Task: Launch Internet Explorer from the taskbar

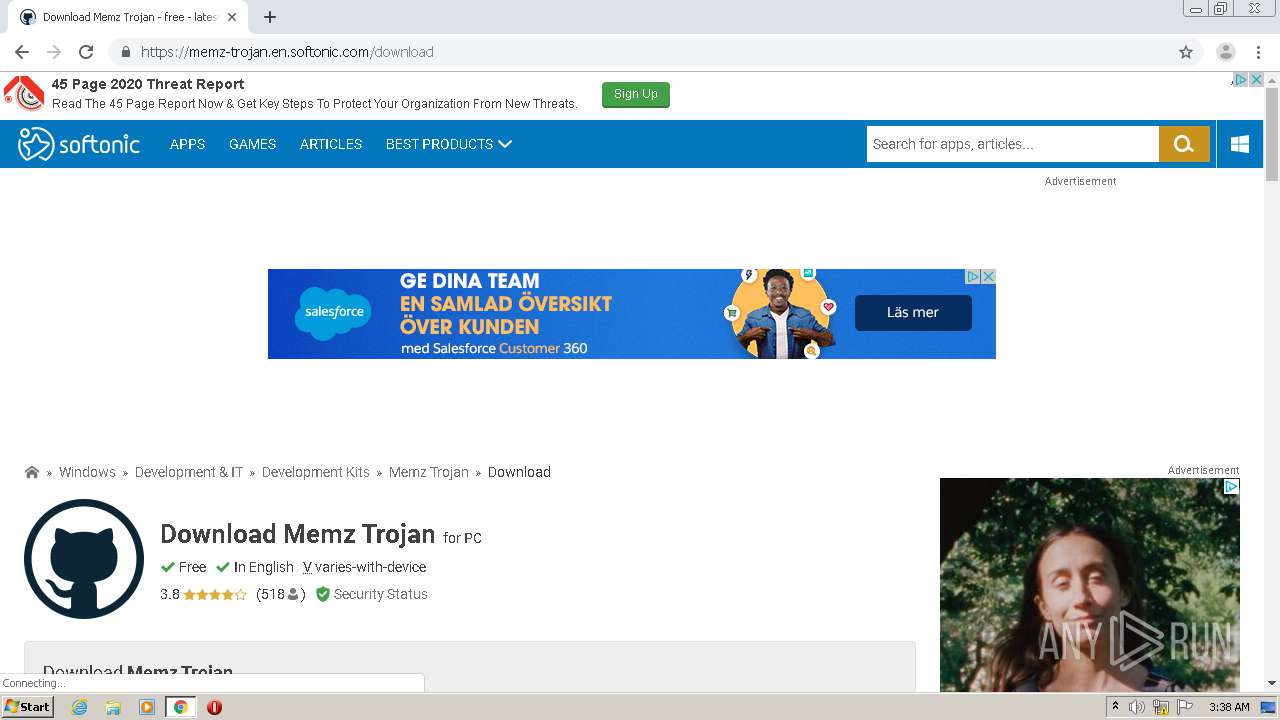Action: click(x=79, y=707)
